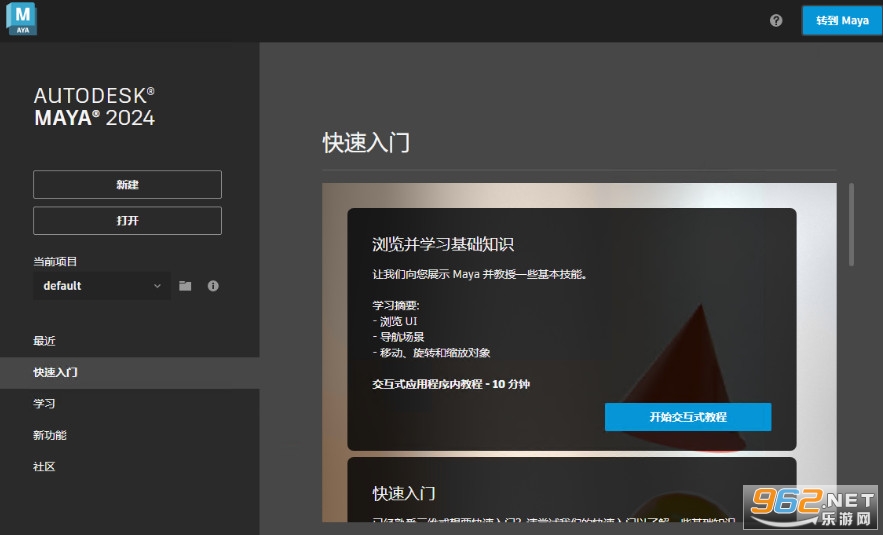Show project info via info icon
This screenshot has width=883, height=535.
click(213, 286)
